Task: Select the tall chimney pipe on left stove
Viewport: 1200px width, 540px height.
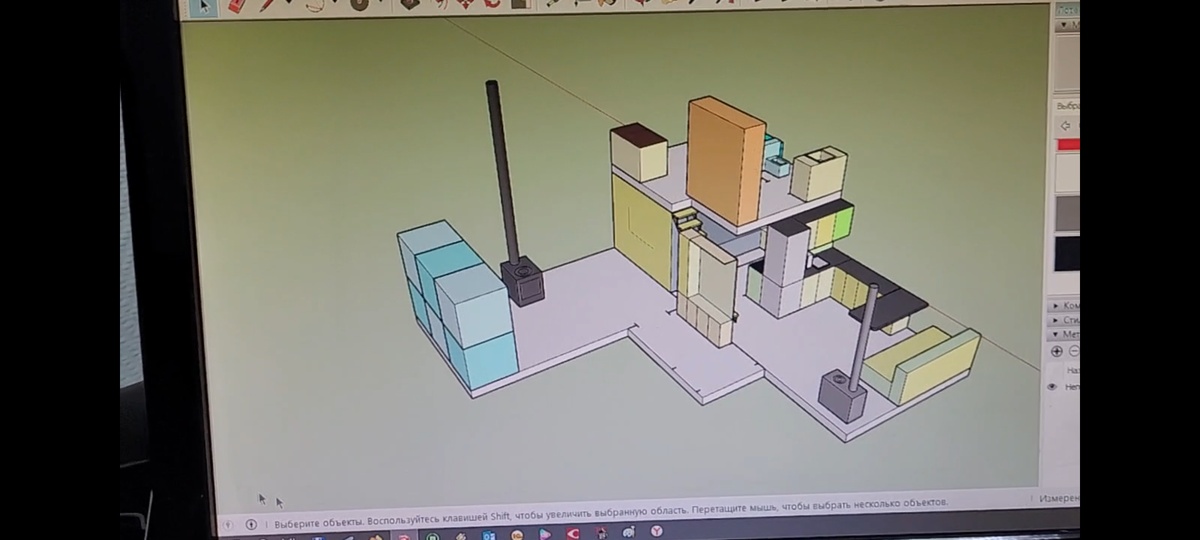Action: click(x=501, y=170)
